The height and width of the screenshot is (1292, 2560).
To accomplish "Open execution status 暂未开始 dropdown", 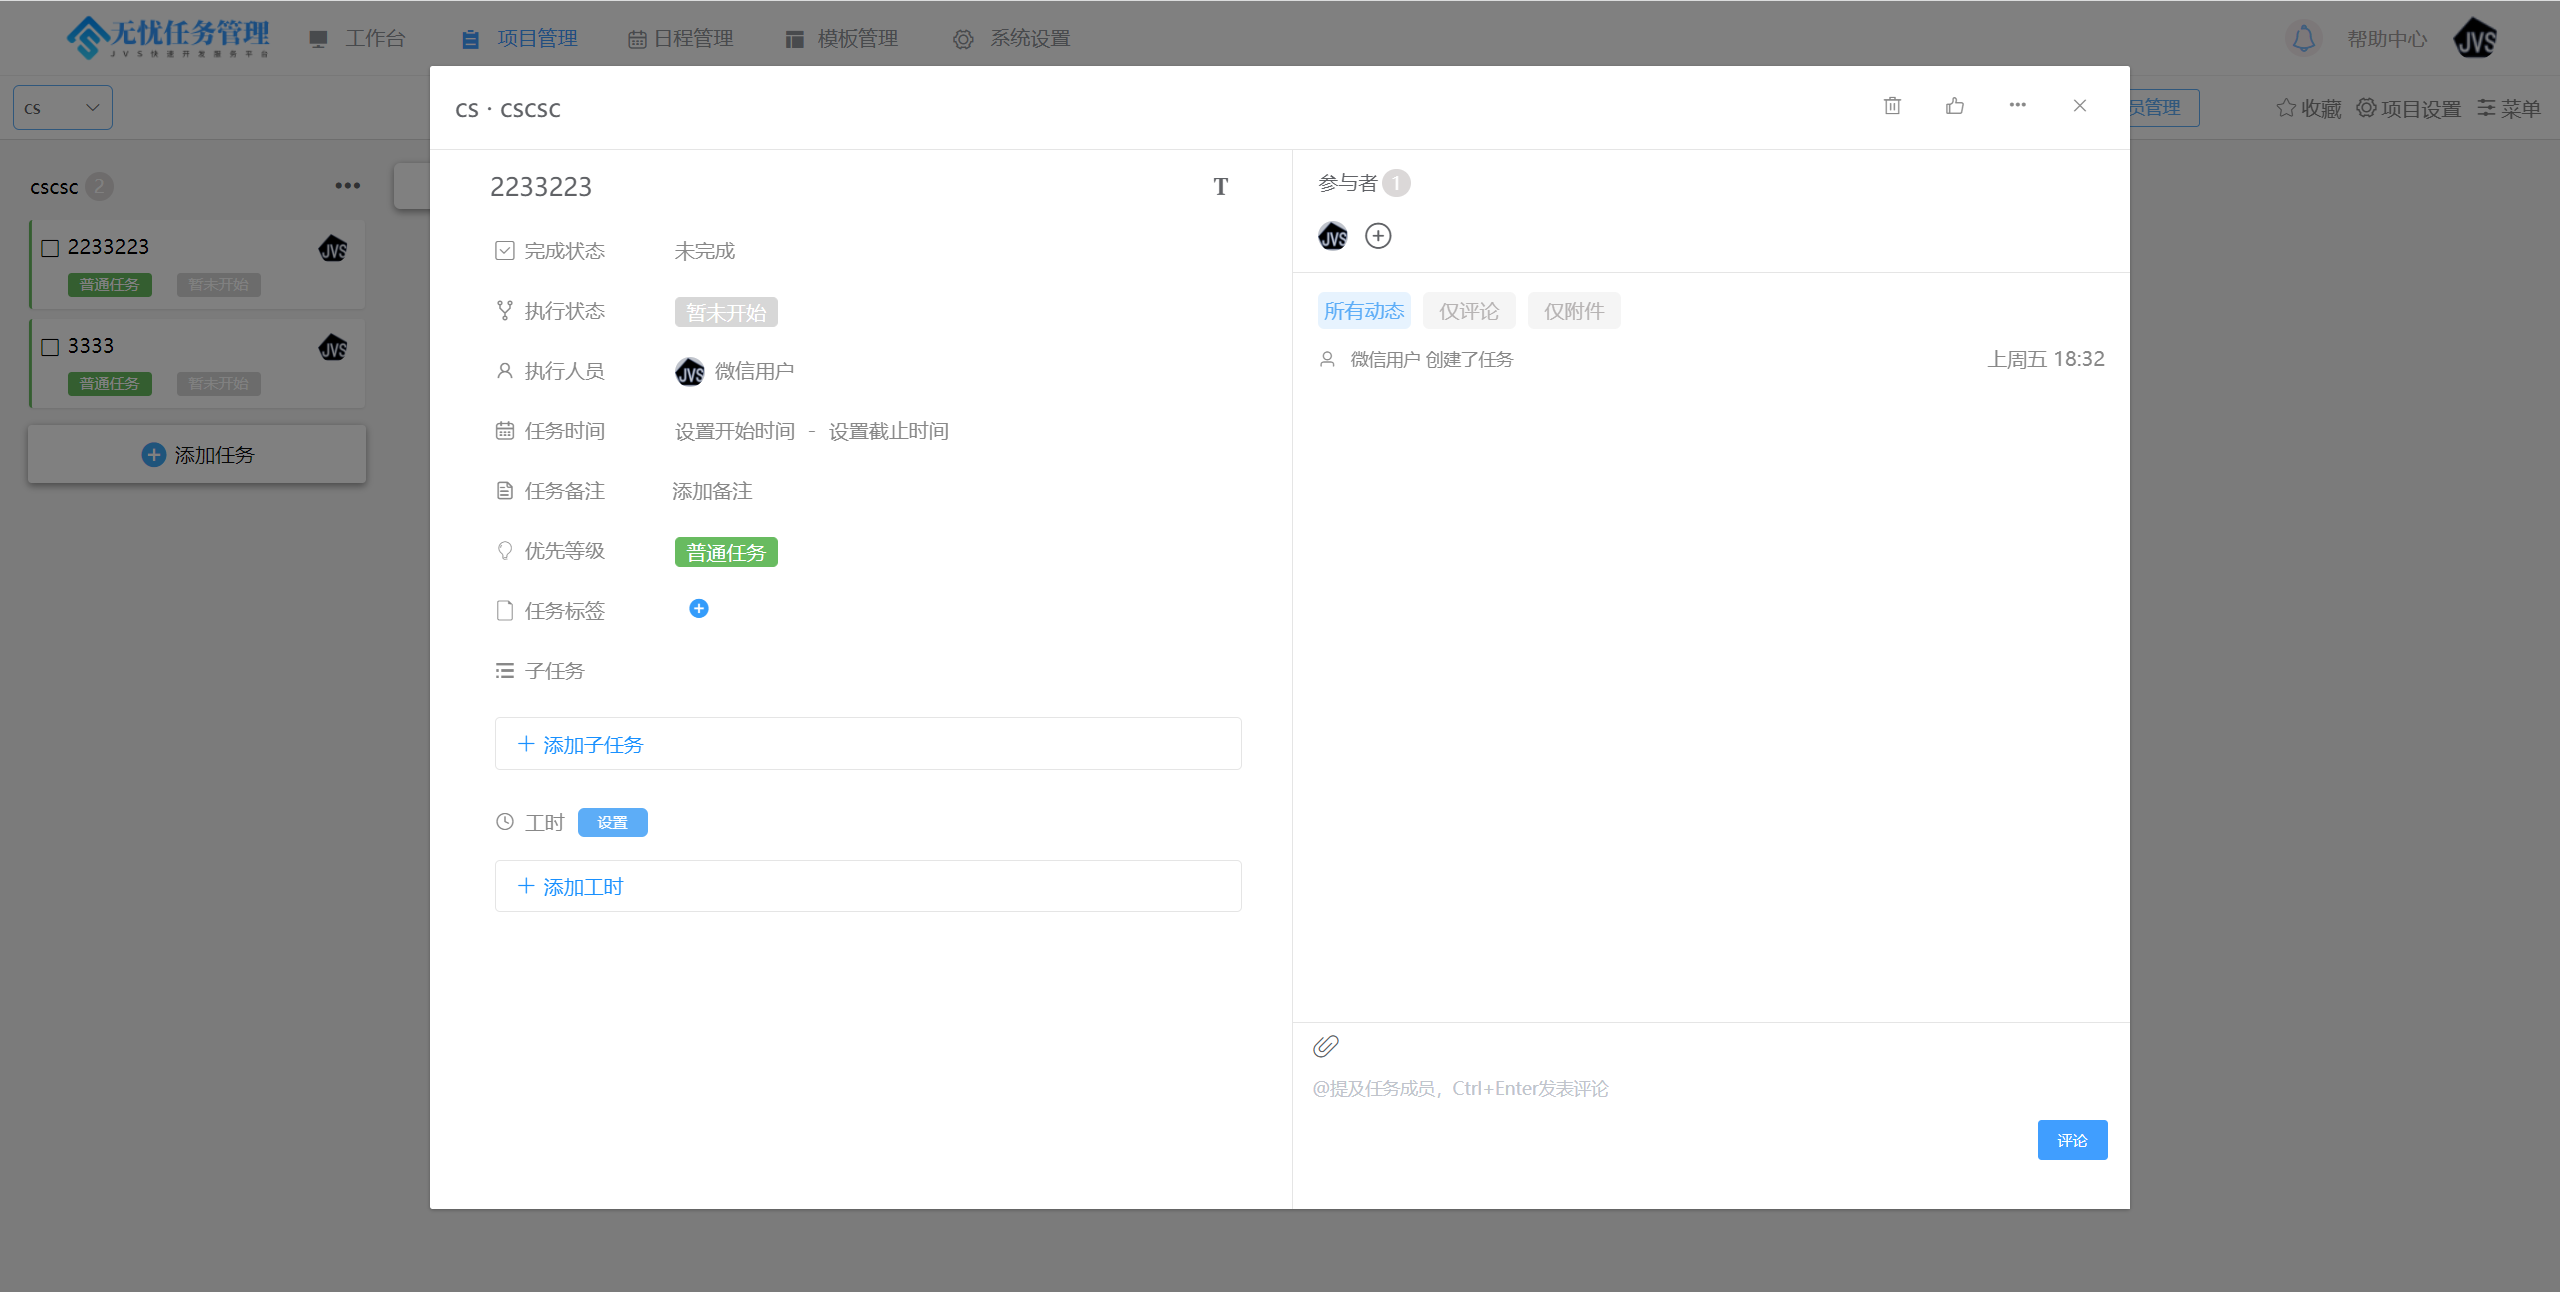I will tap(726, 313).
